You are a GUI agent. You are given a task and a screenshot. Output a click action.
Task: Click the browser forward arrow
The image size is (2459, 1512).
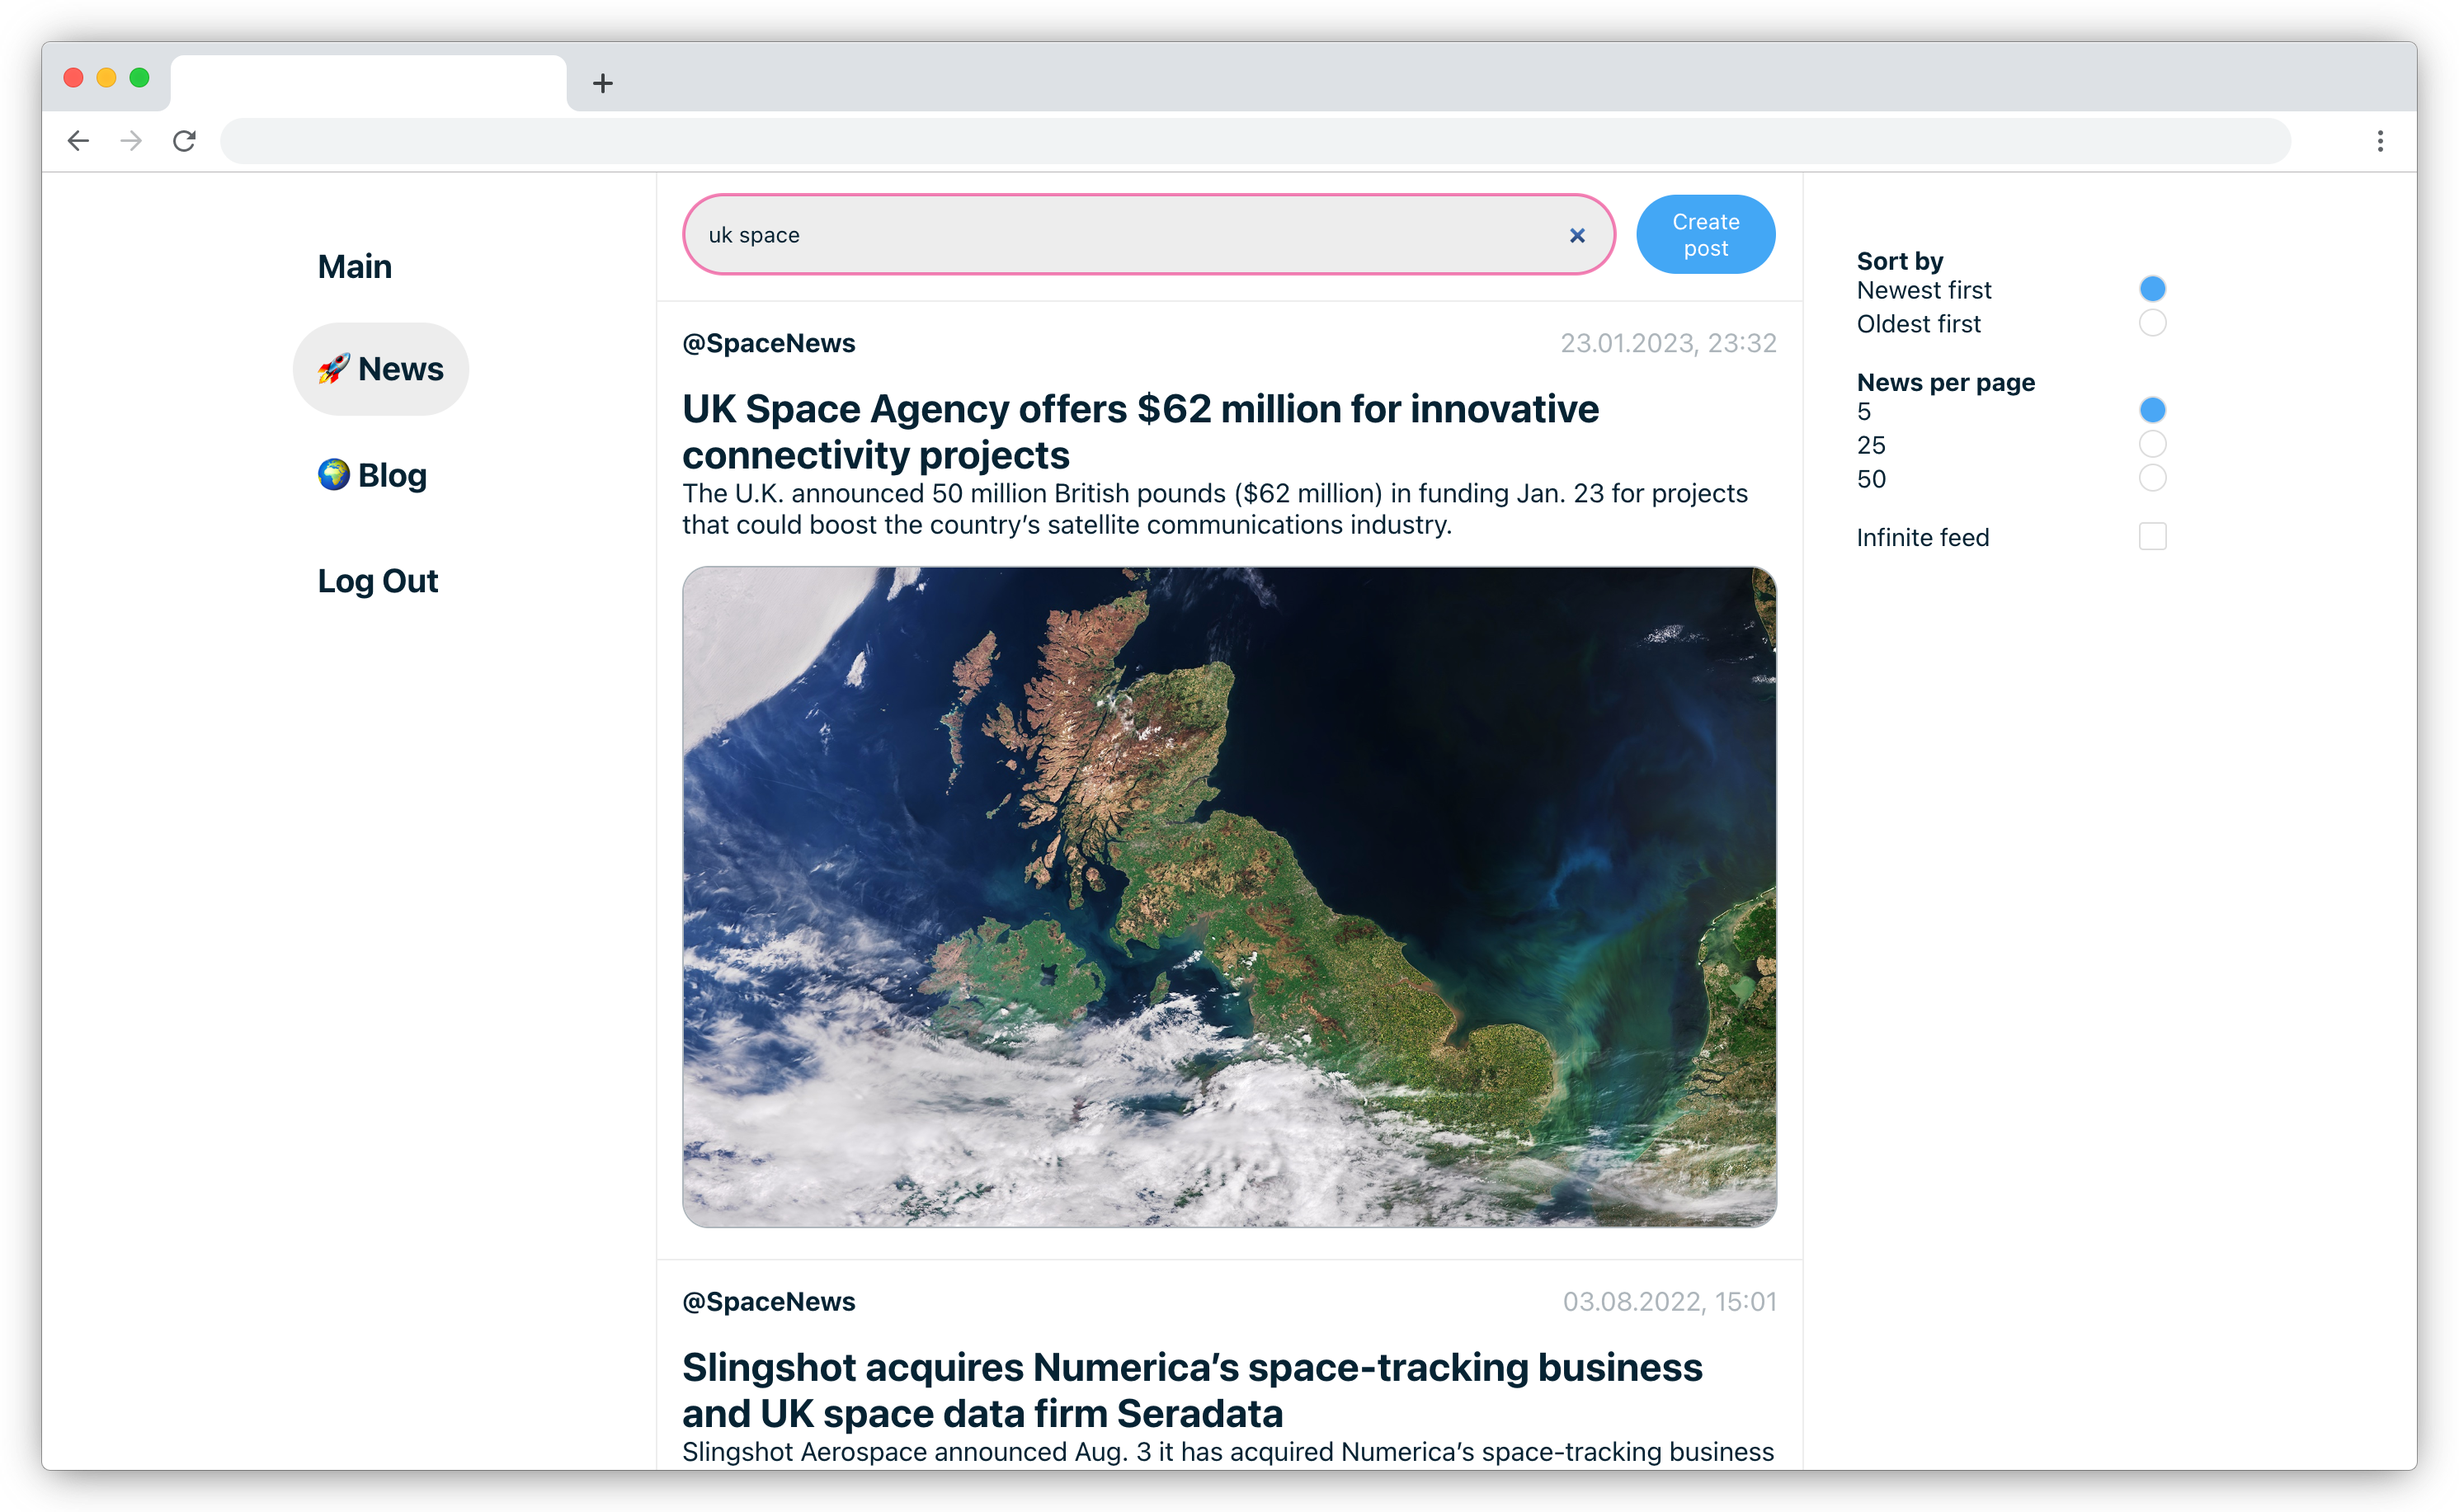131,141
